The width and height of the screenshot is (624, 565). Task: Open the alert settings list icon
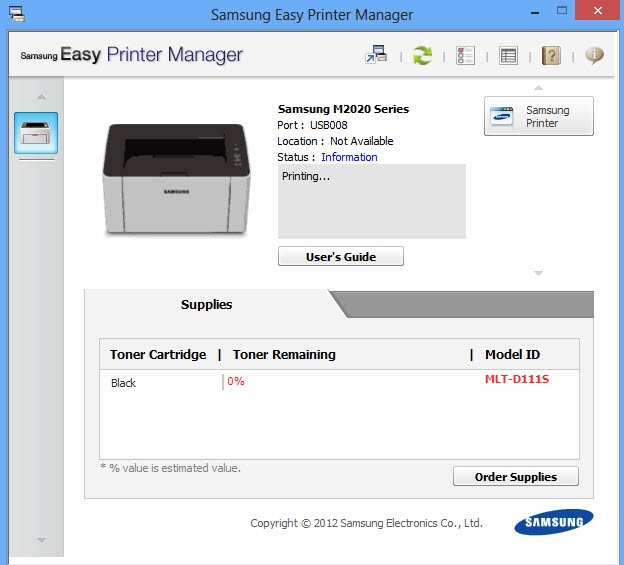(x=508, y=56)
